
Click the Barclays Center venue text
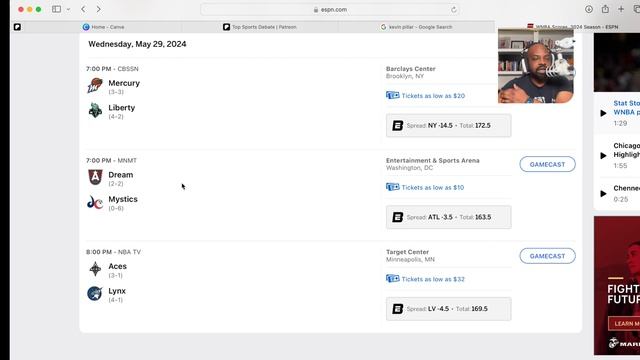[411, 69]
